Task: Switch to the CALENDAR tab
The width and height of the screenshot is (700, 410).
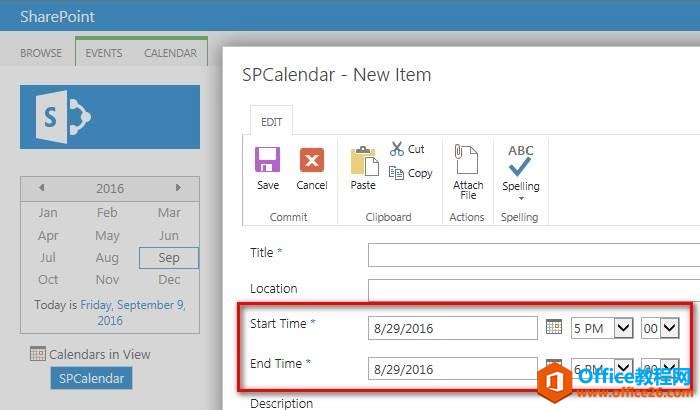Action: click(x=170, y=53)
